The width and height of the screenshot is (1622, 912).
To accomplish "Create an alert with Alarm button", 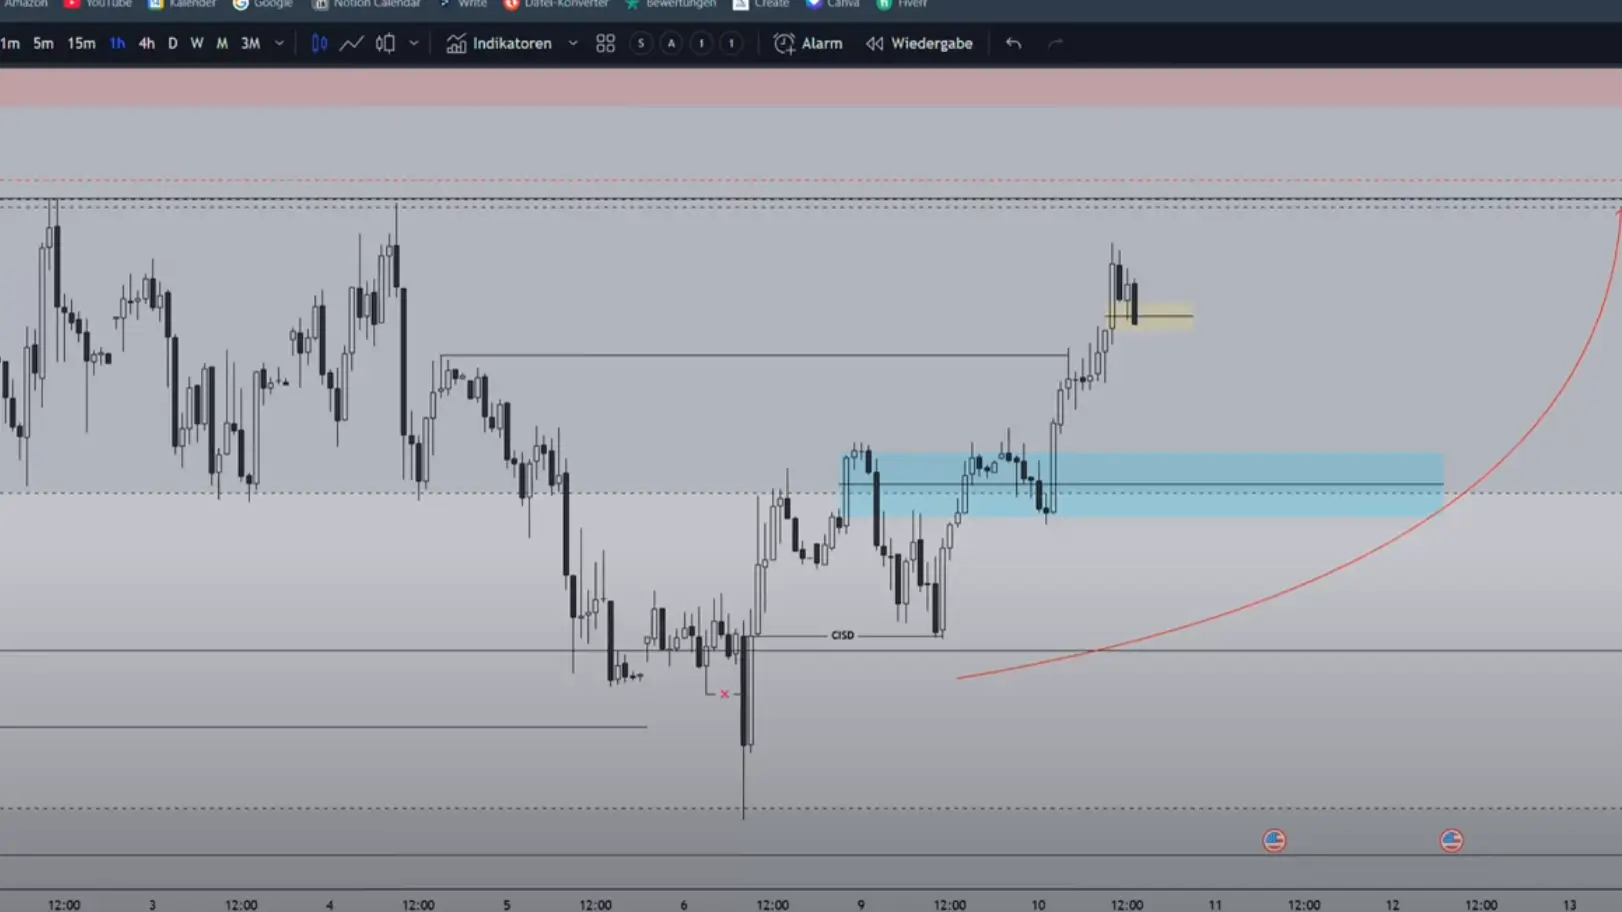I will [x=808, y=43].
